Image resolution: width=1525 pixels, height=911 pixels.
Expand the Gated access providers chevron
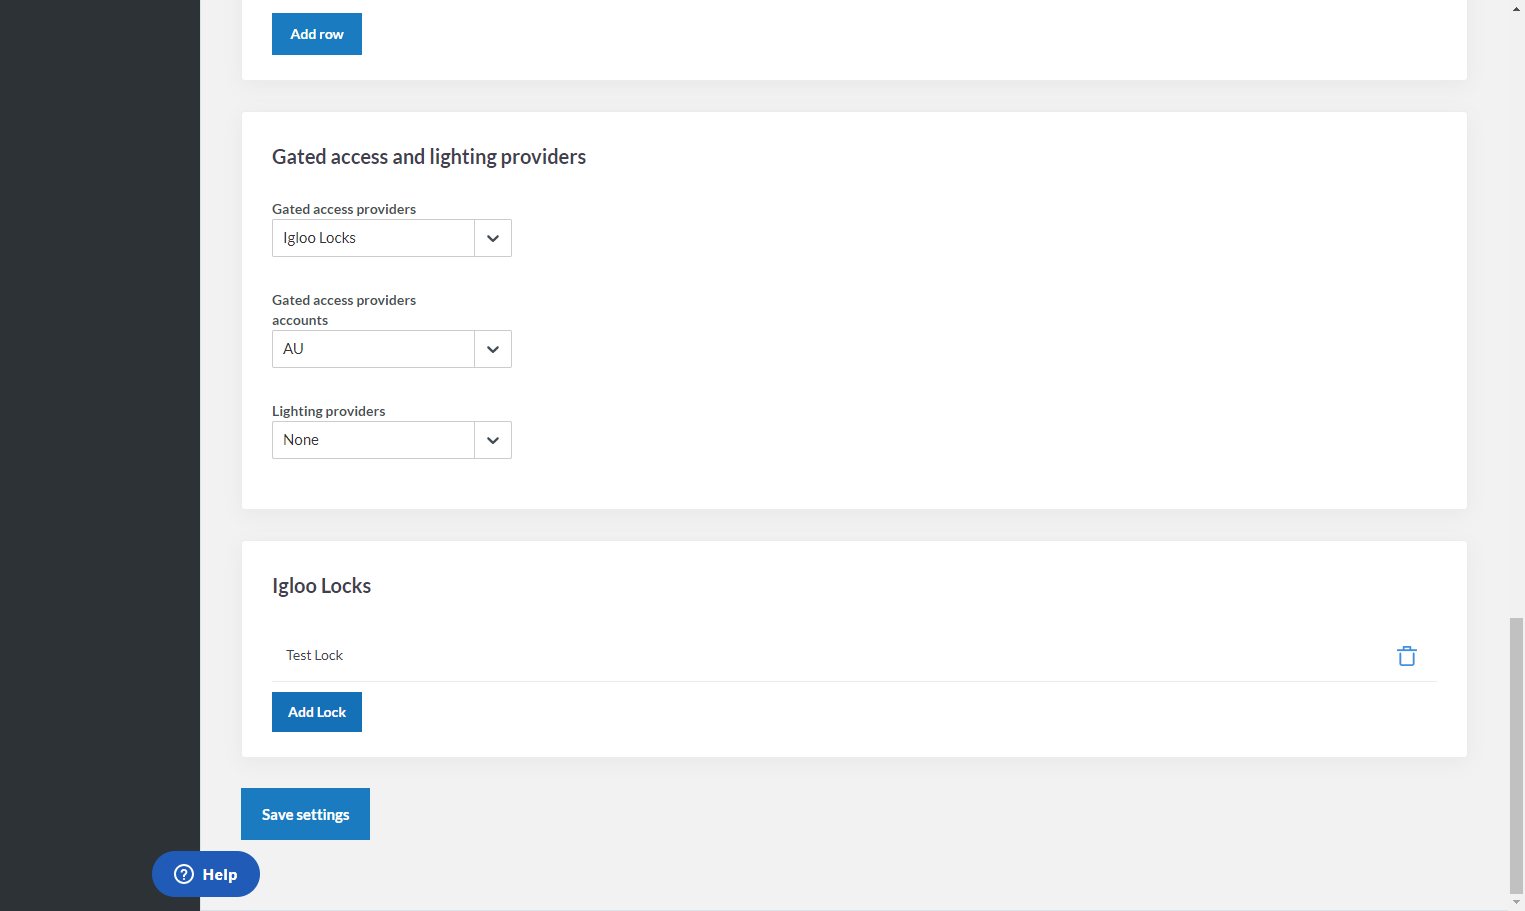click(x=493, y=238)
